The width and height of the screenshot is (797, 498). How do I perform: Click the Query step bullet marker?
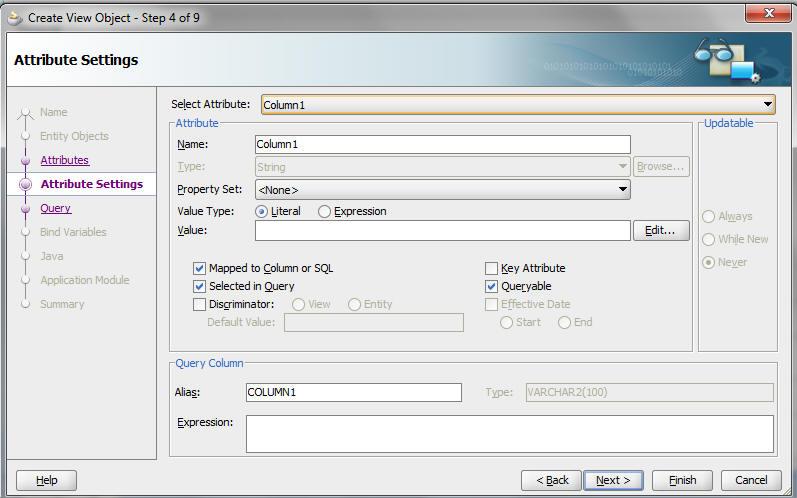[25, 209]
